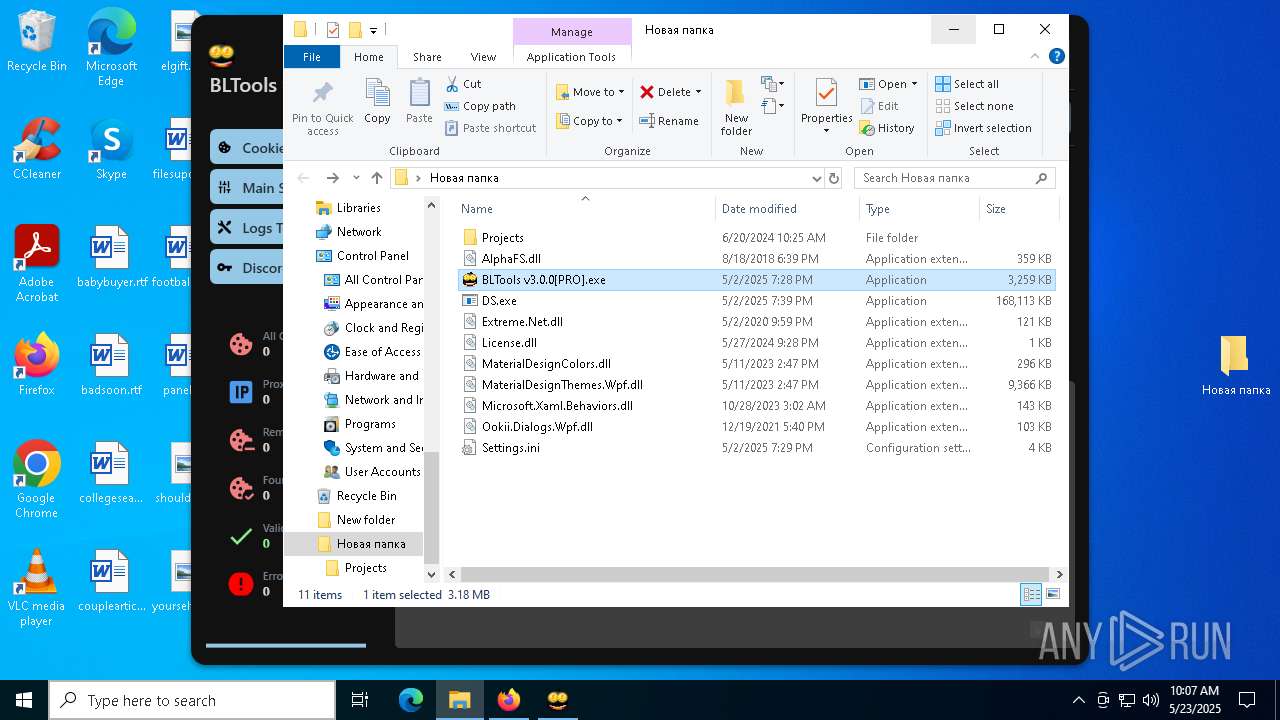Screen dimensions: 1280x720
Task: Open Quick Access Toolbar customize dropdown
Action: tap(373, 30)
